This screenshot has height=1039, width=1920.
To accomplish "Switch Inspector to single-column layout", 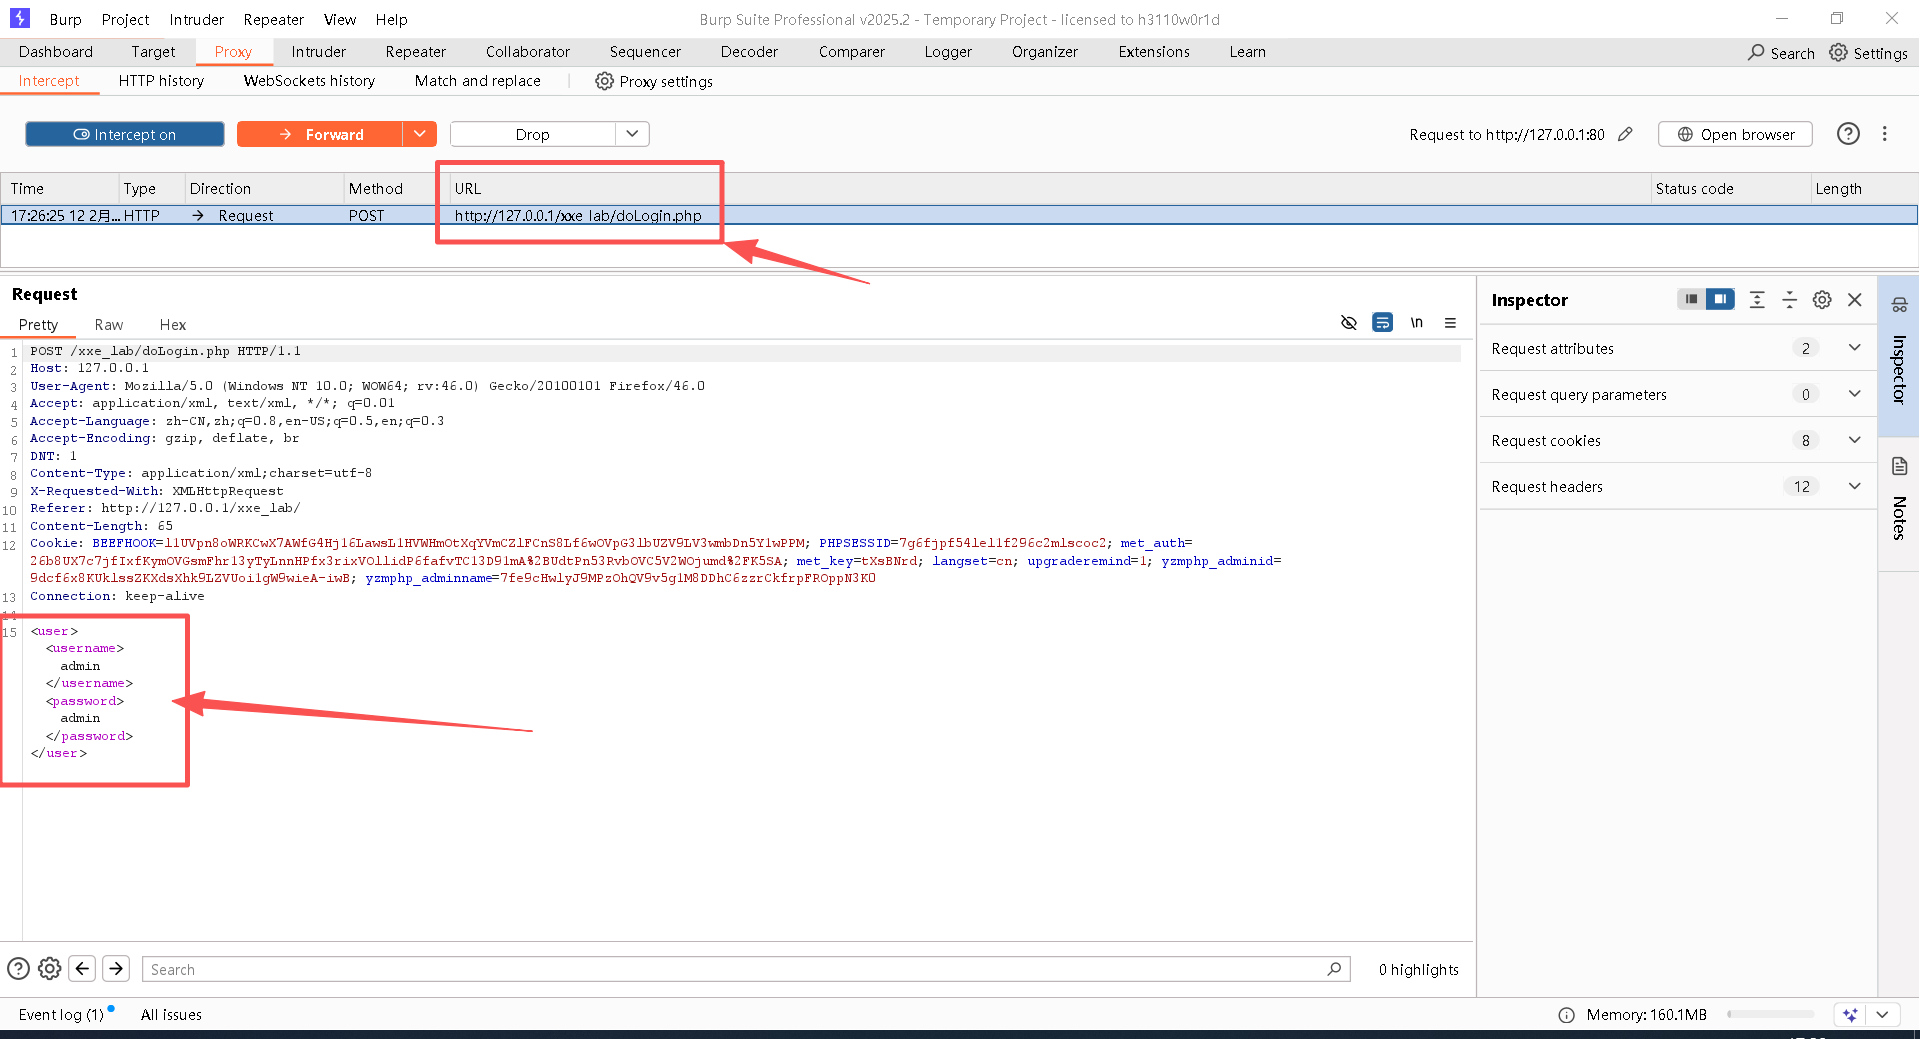I will (x=1691, y=299).
